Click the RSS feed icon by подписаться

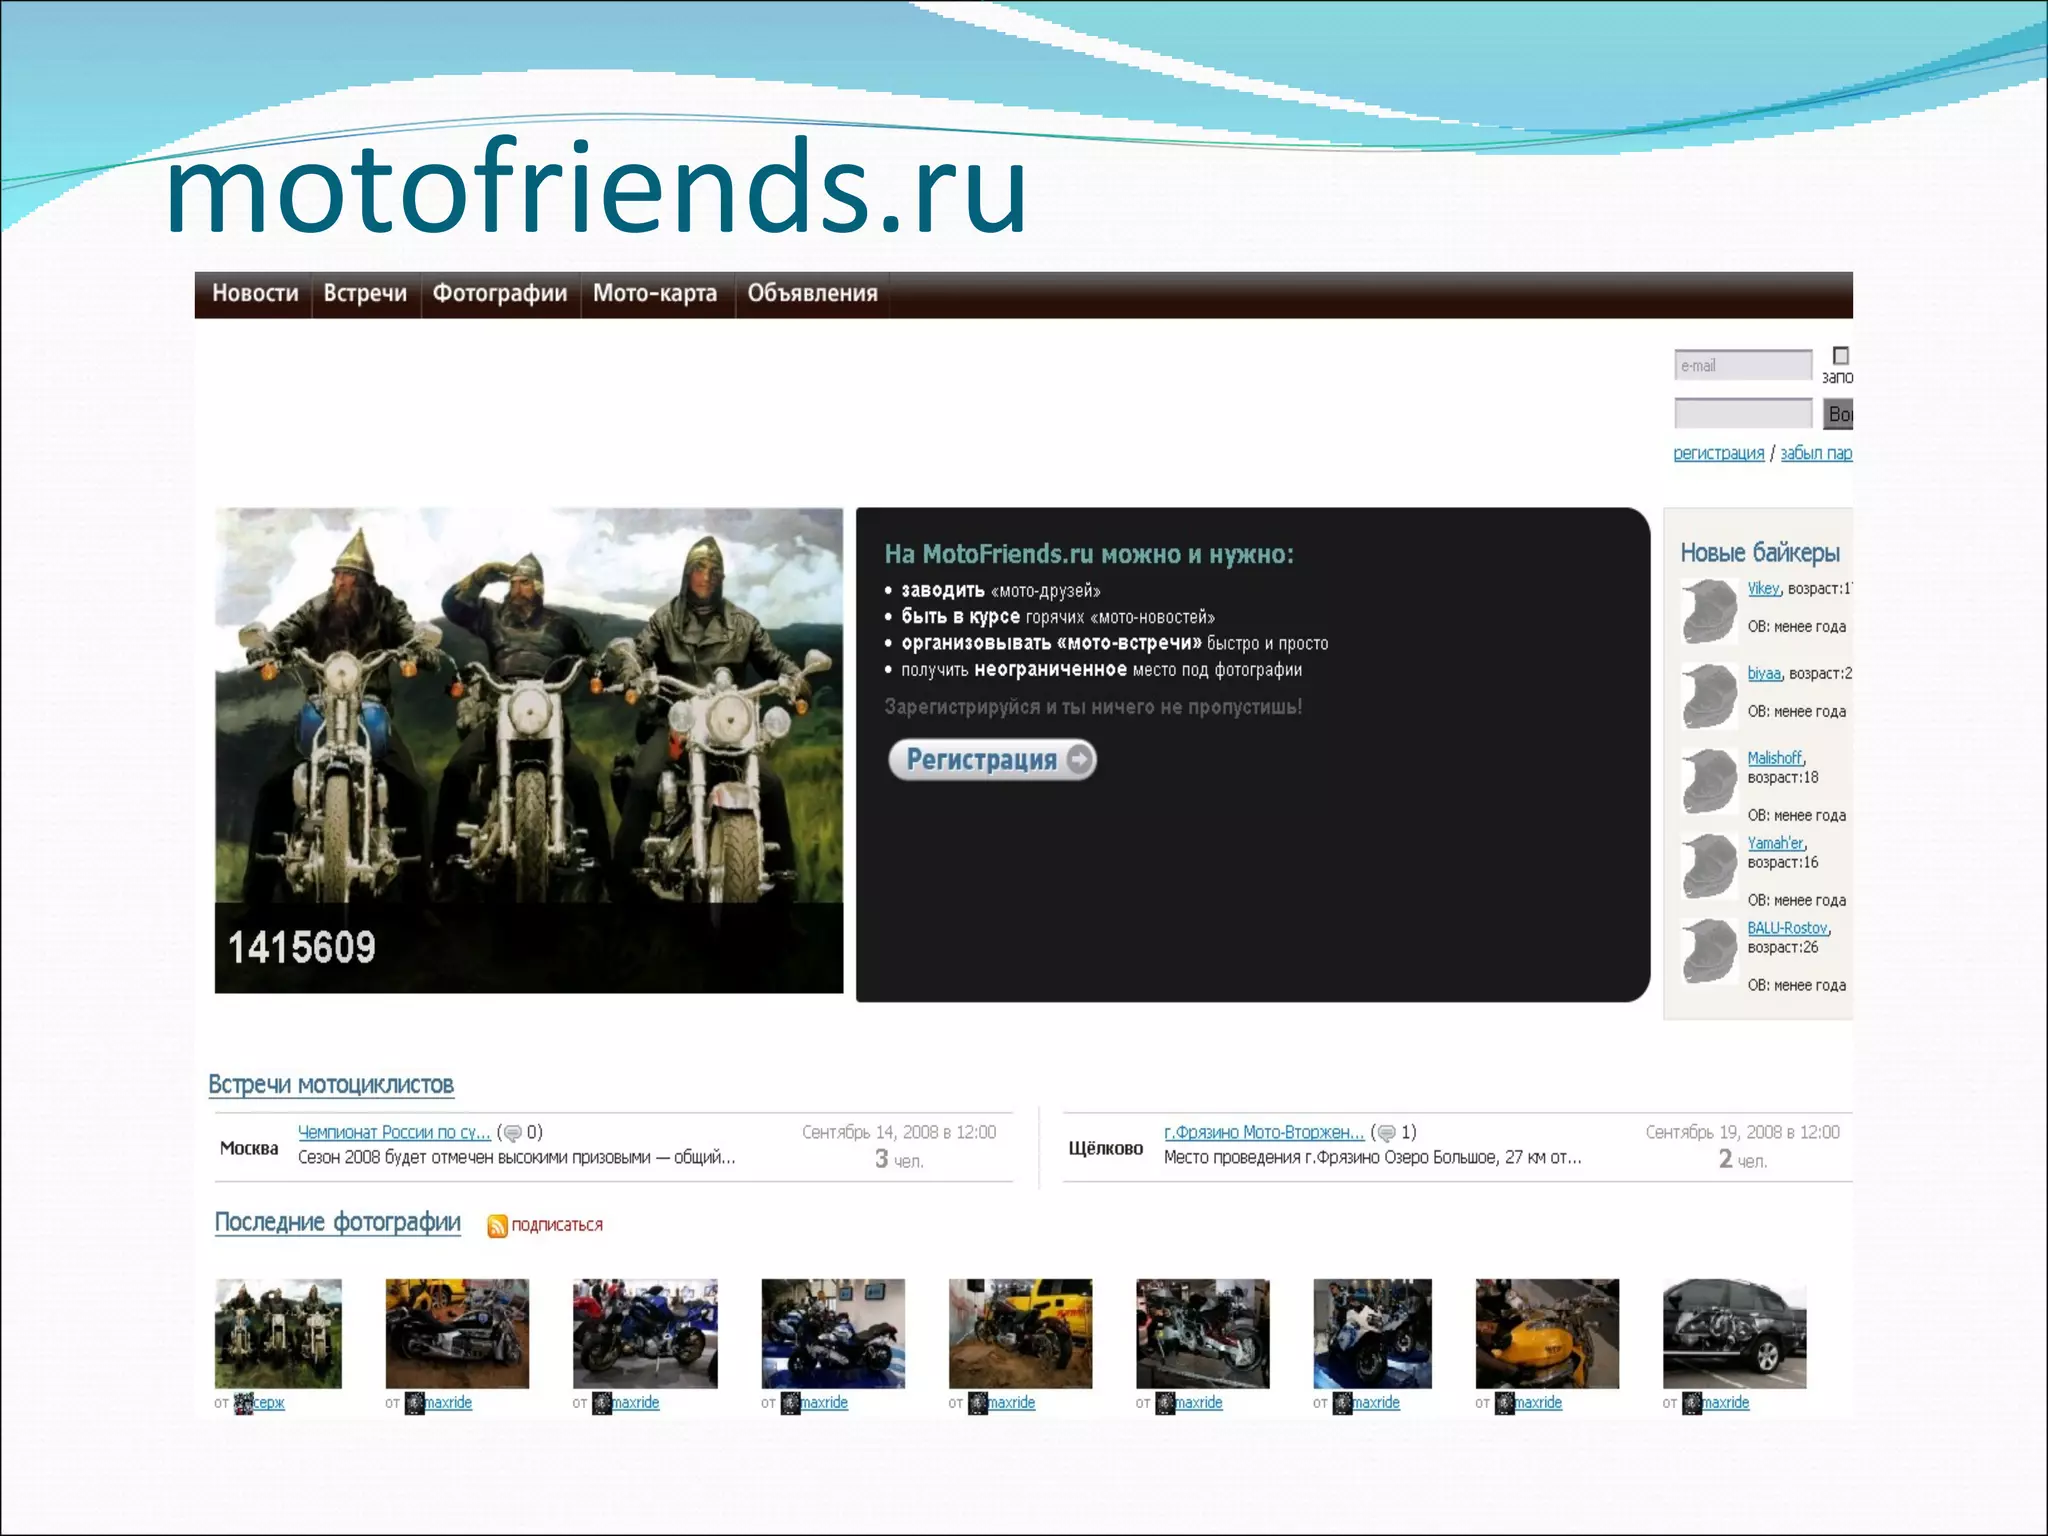pyautogui.click(x=497, y=1226)
